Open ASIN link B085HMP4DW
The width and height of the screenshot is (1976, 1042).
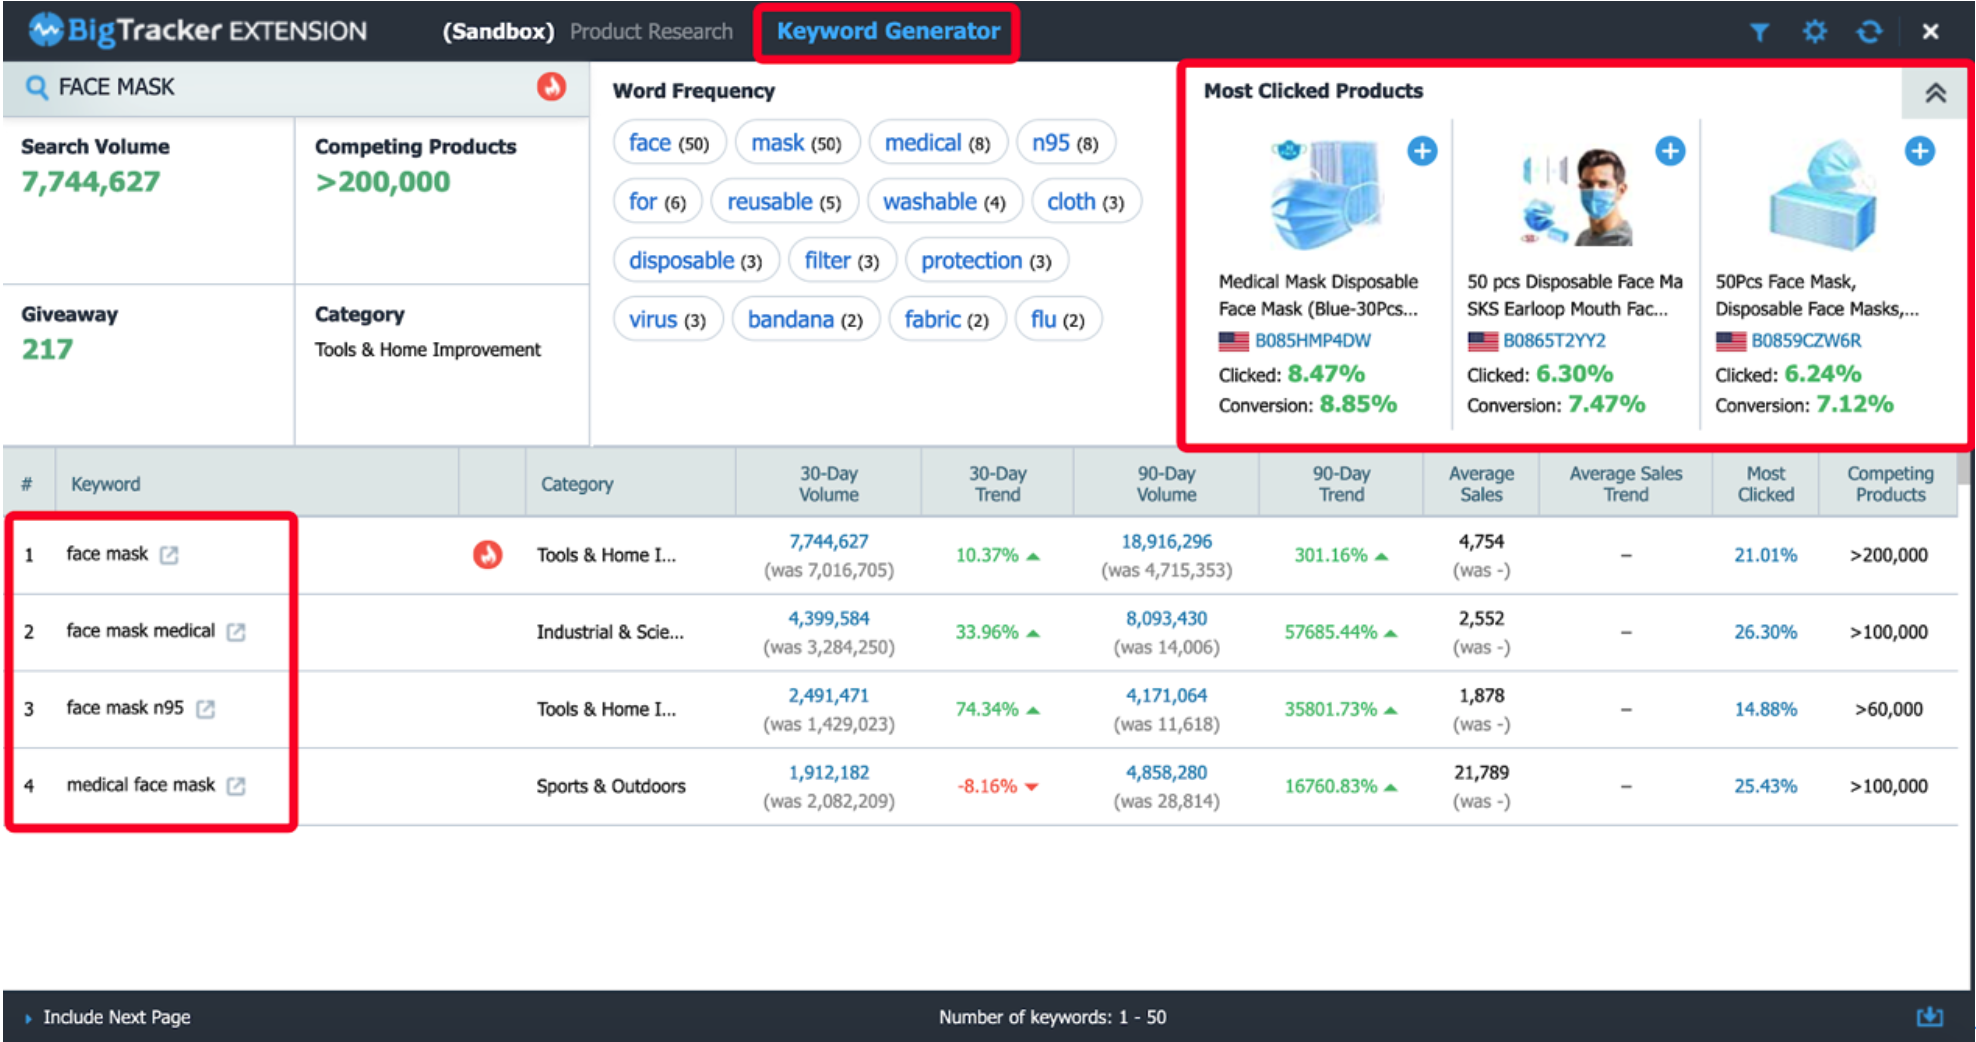point(1313,341)
